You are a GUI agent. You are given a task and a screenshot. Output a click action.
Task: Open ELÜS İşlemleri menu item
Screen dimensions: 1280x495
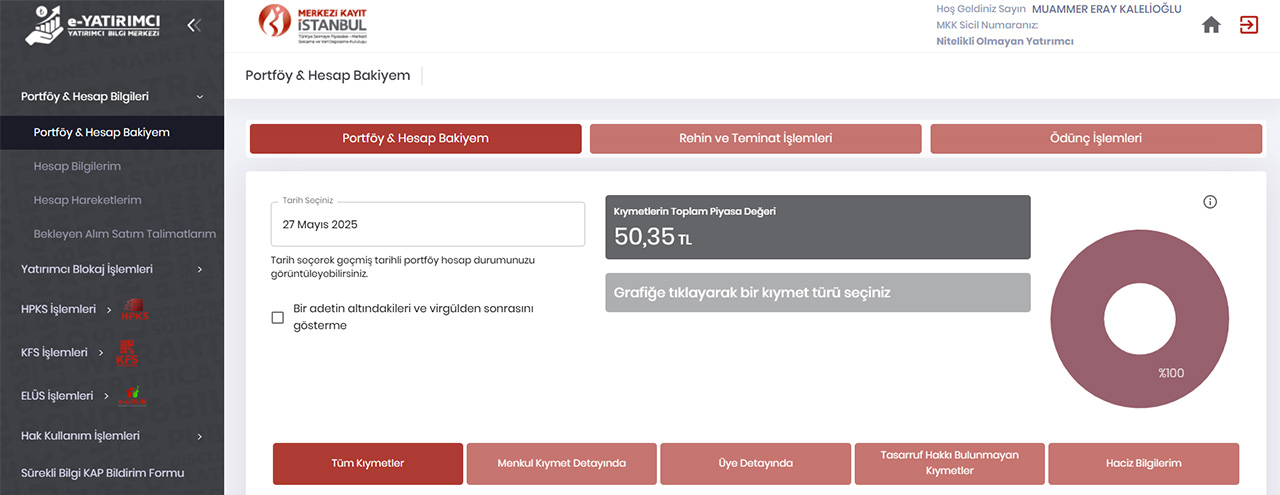click(x=64, y=395)
